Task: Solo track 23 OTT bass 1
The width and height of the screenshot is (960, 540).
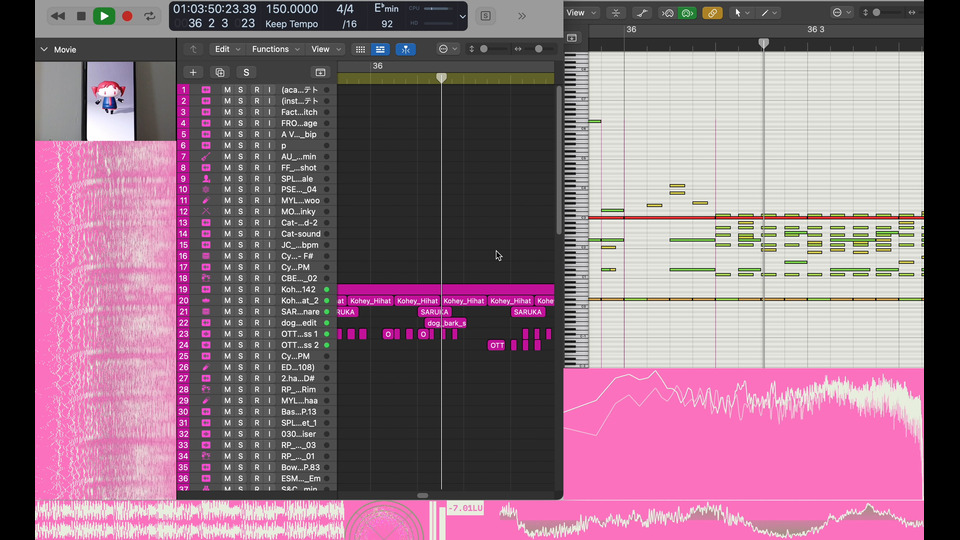Action: click(x=241, y=334)
